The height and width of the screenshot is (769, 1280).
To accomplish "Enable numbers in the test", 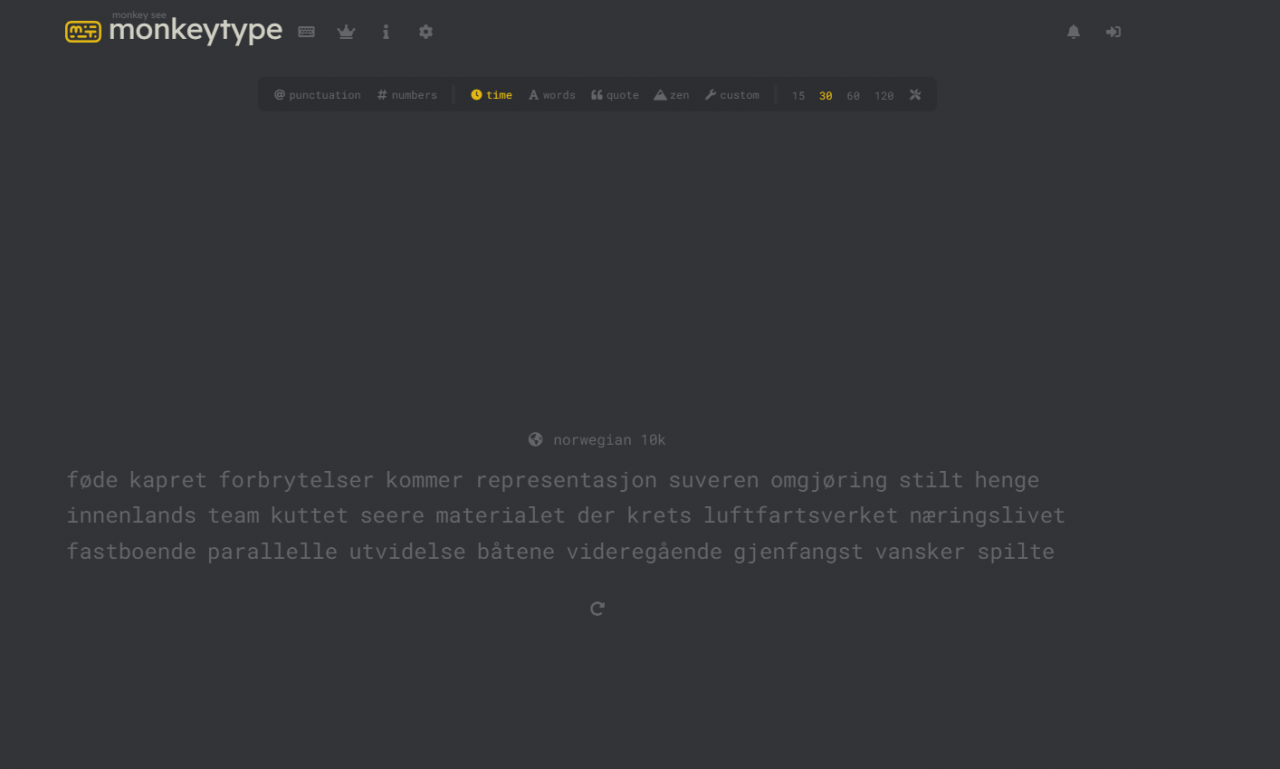I will coord(407,94).
